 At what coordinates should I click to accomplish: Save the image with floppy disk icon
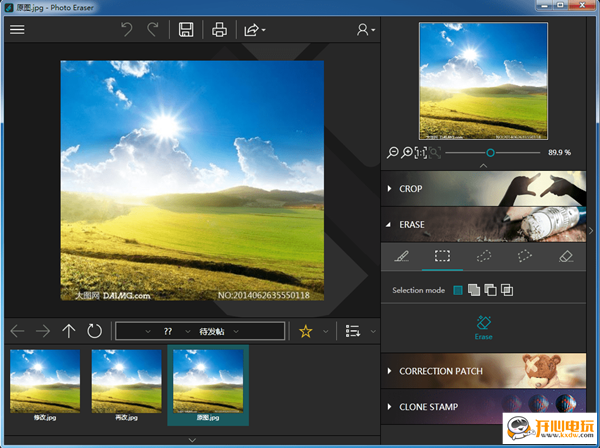click(x=186, y=29)
